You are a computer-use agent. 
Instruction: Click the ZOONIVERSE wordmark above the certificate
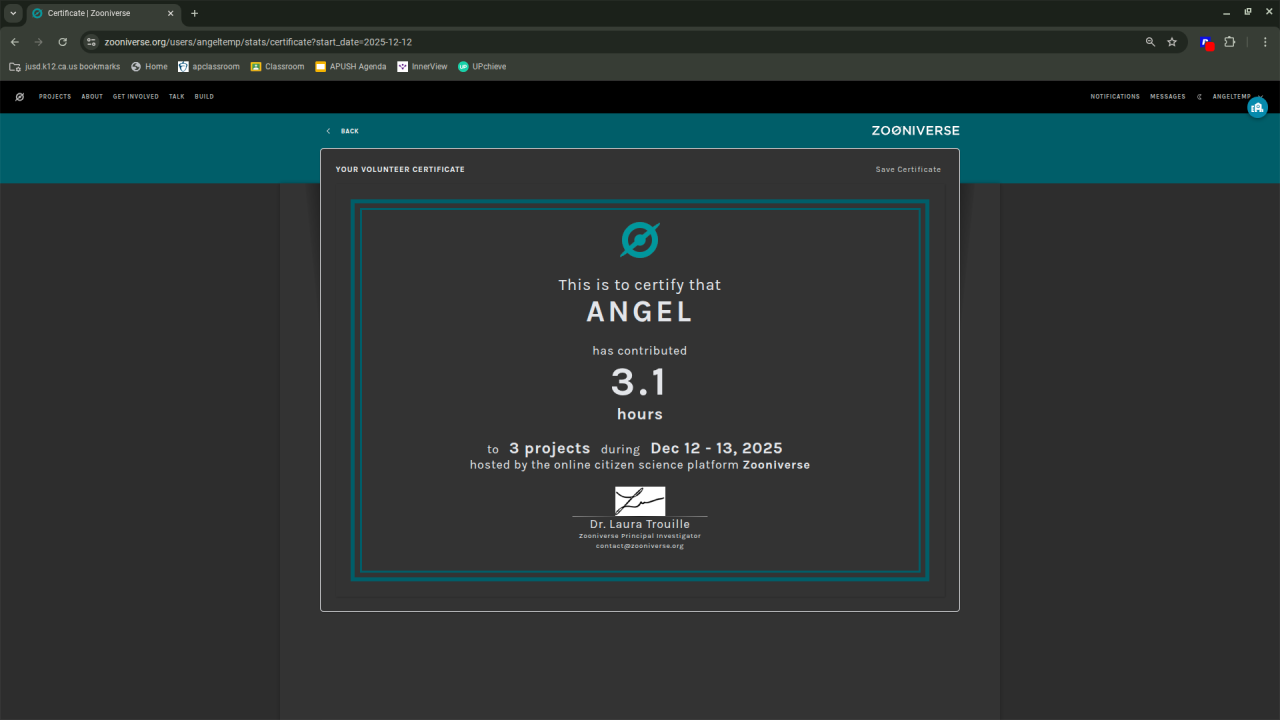pyautogui.click(x=915, y=131)
